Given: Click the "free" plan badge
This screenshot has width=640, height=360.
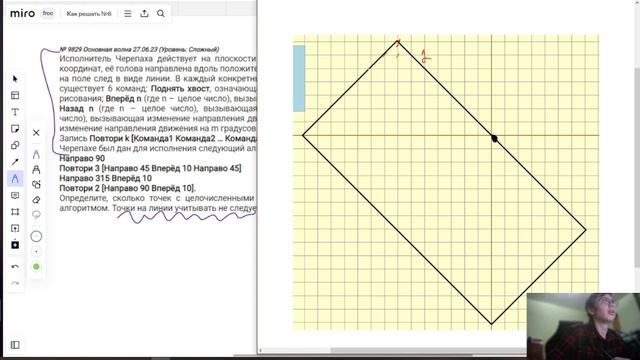Looking at the screenshot, I should tap(48, 13).
